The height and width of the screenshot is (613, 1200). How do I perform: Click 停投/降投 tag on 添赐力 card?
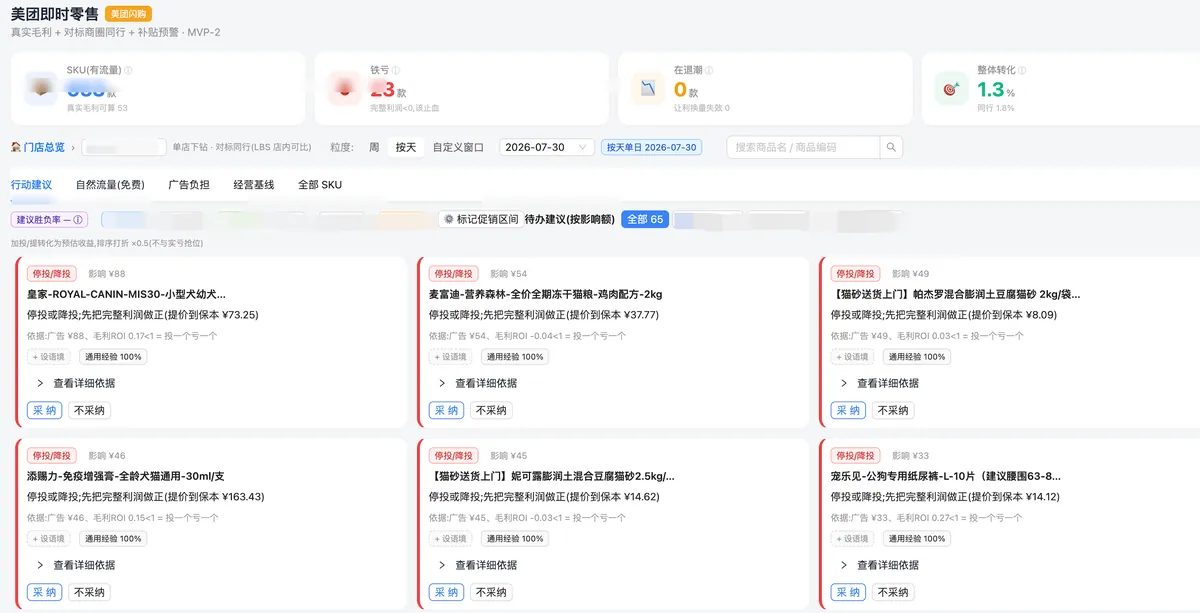pyautogui.click(x=51, y=456)
